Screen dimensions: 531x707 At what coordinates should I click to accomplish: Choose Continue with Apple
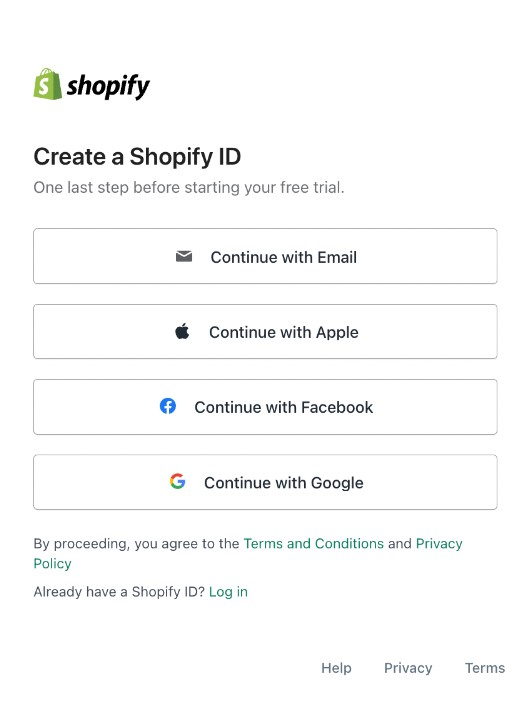coord(265,331)
